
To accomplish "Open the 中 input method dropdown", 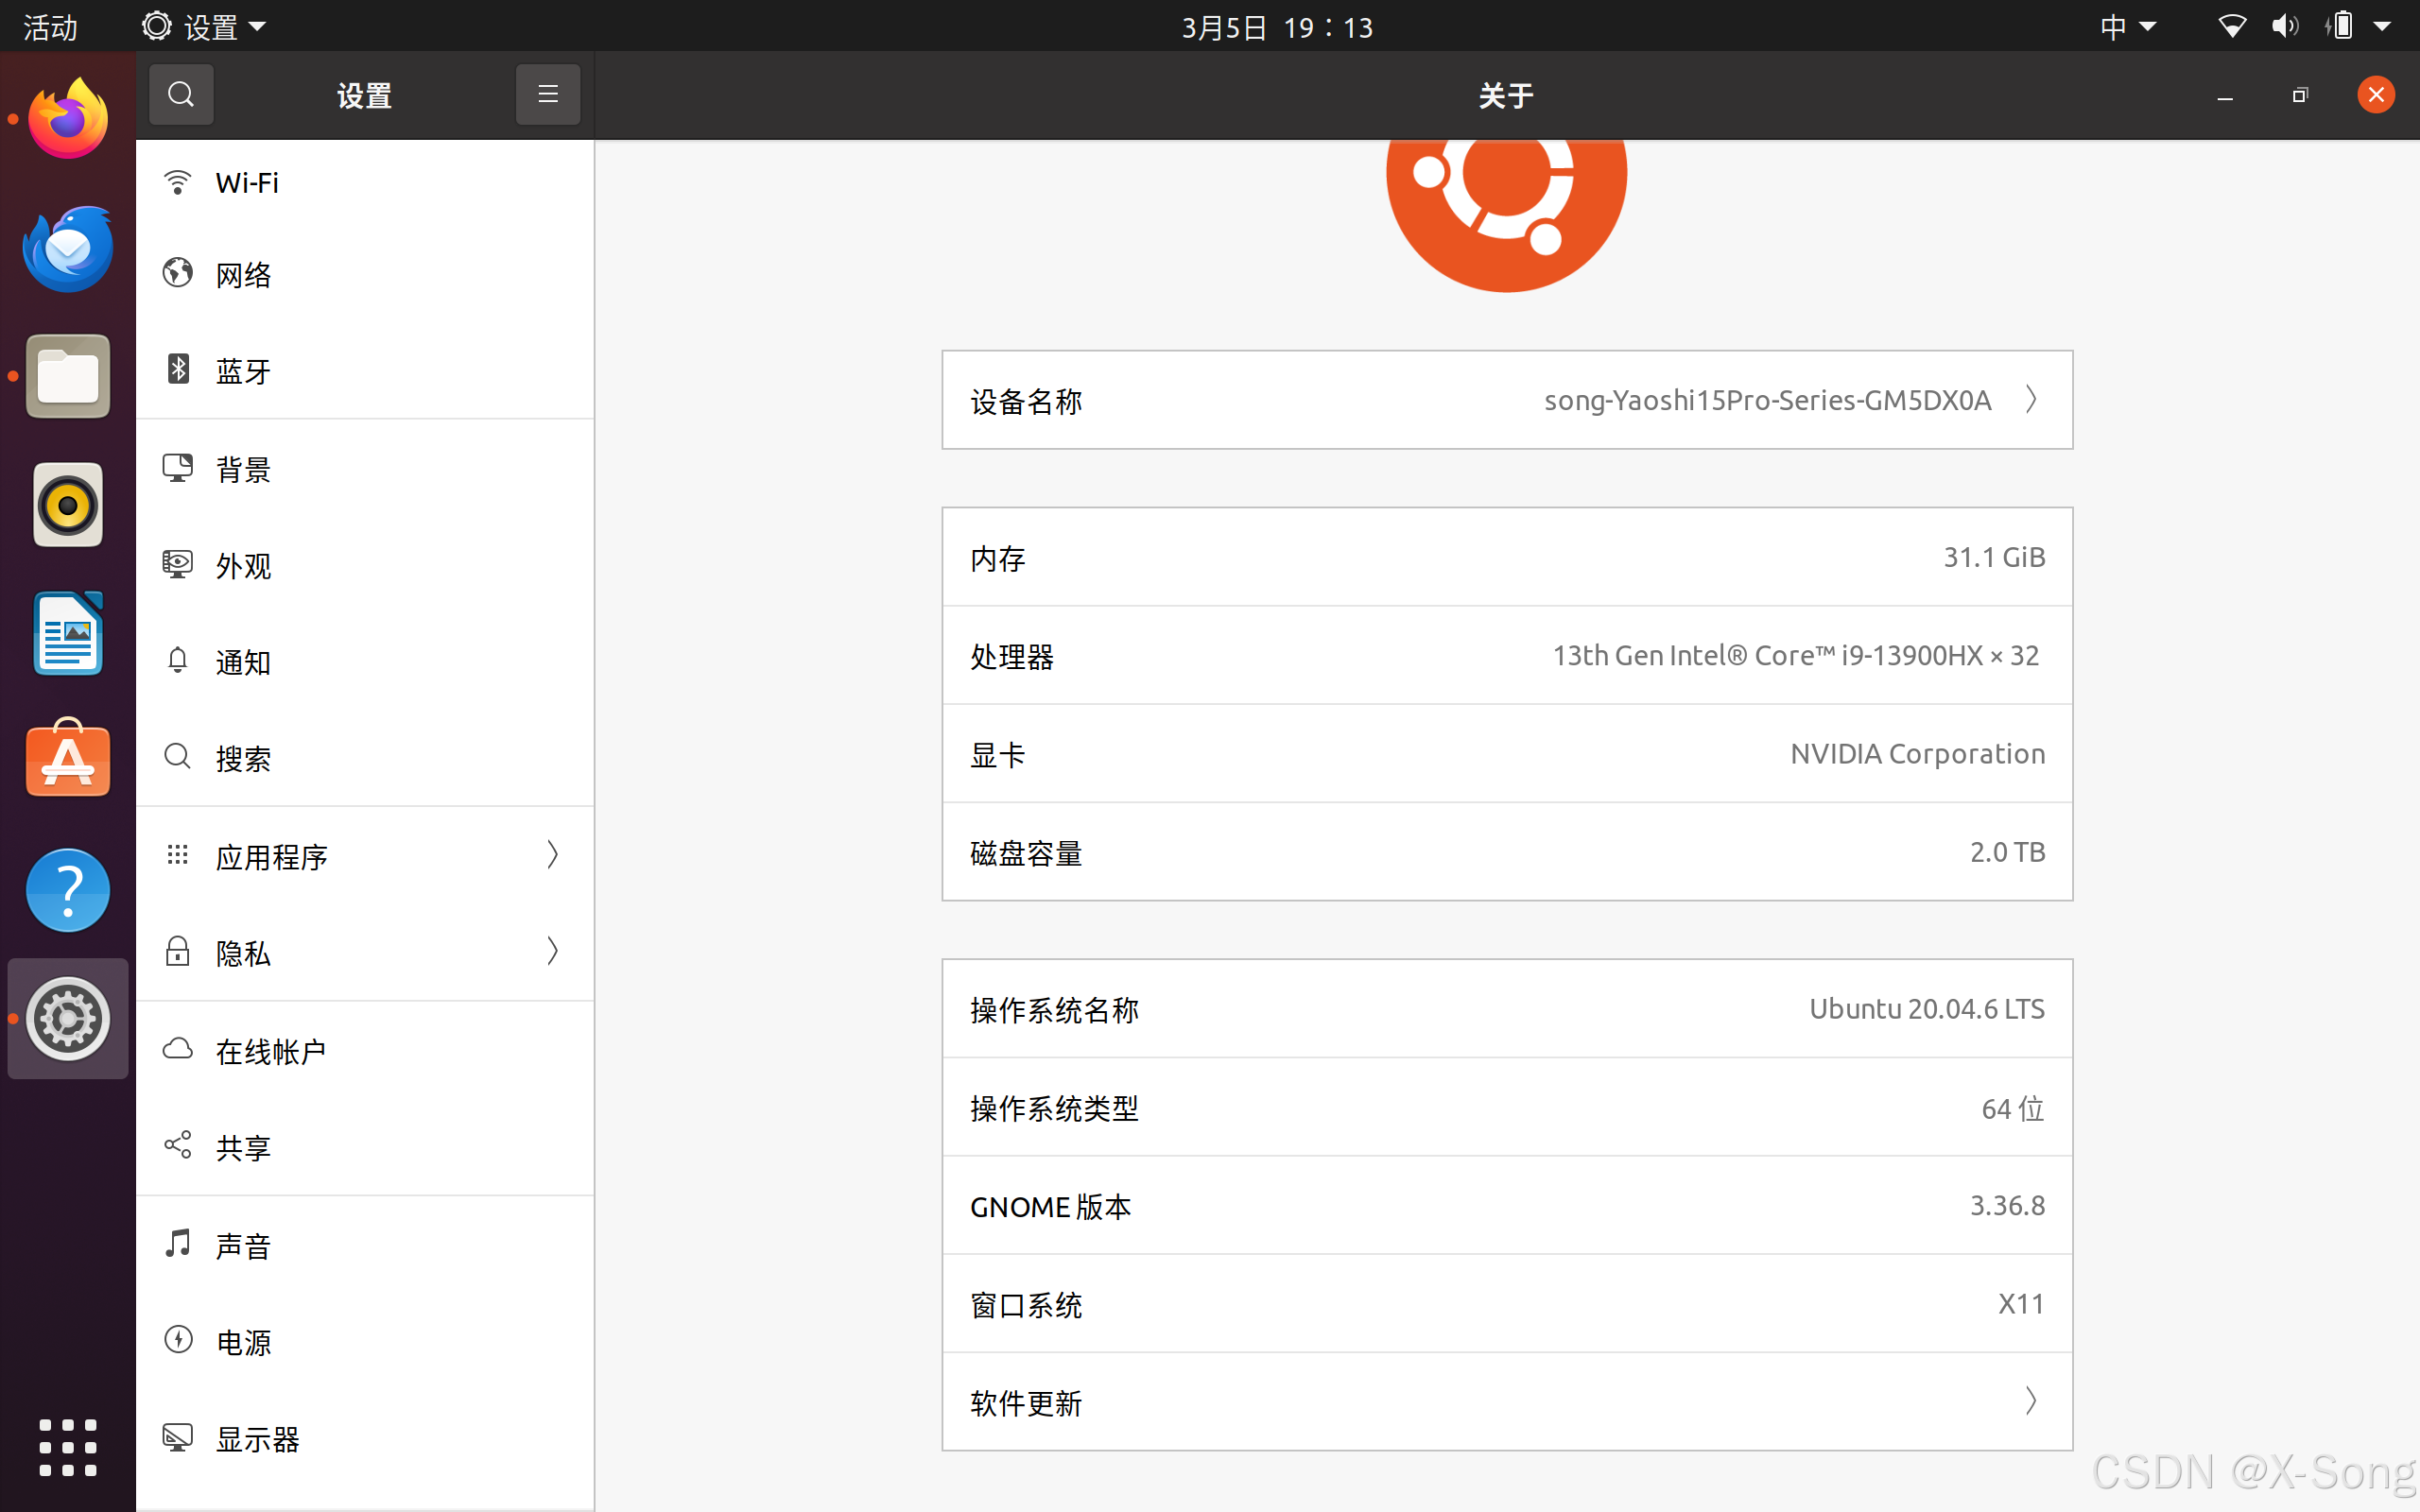I will click(x=2128, y=26).
